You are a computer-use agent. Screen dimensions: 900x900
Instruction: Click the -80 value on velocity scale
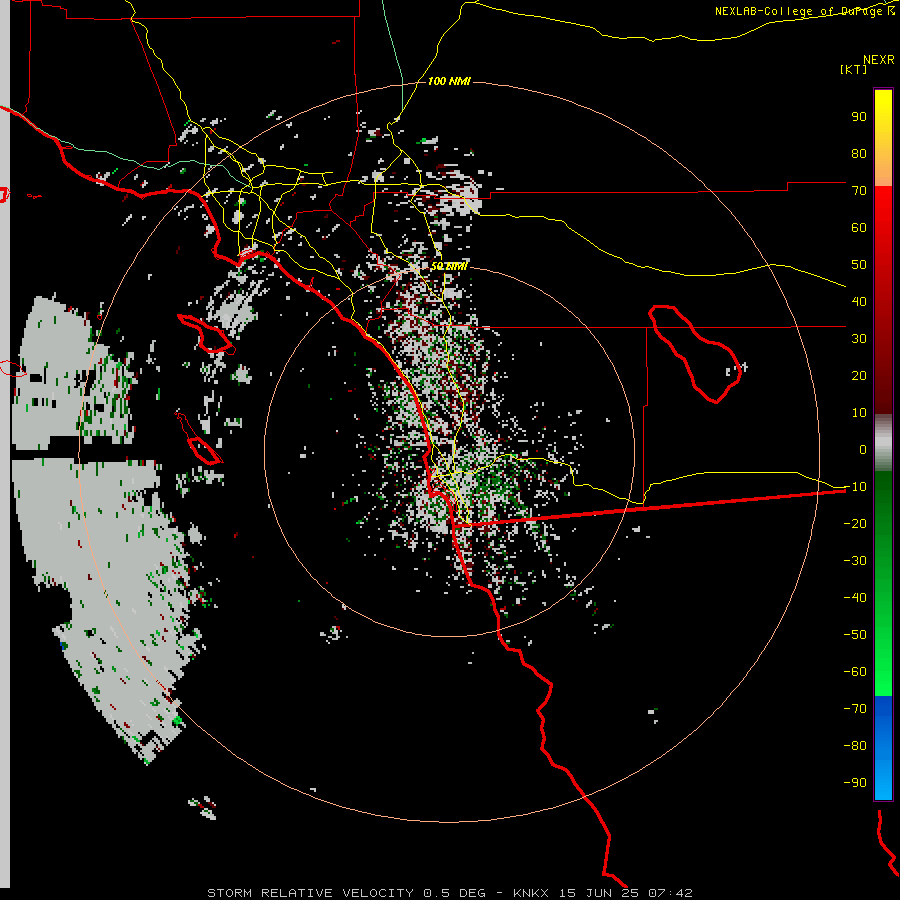point(855,746)
